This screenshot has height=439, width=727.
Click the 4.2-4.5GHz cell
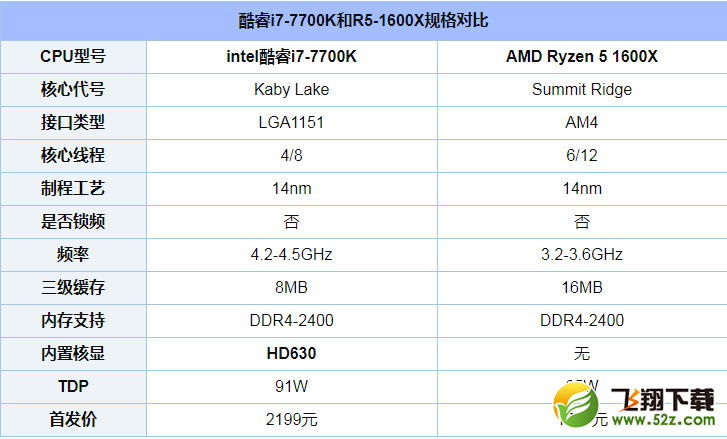click(292, 254)
